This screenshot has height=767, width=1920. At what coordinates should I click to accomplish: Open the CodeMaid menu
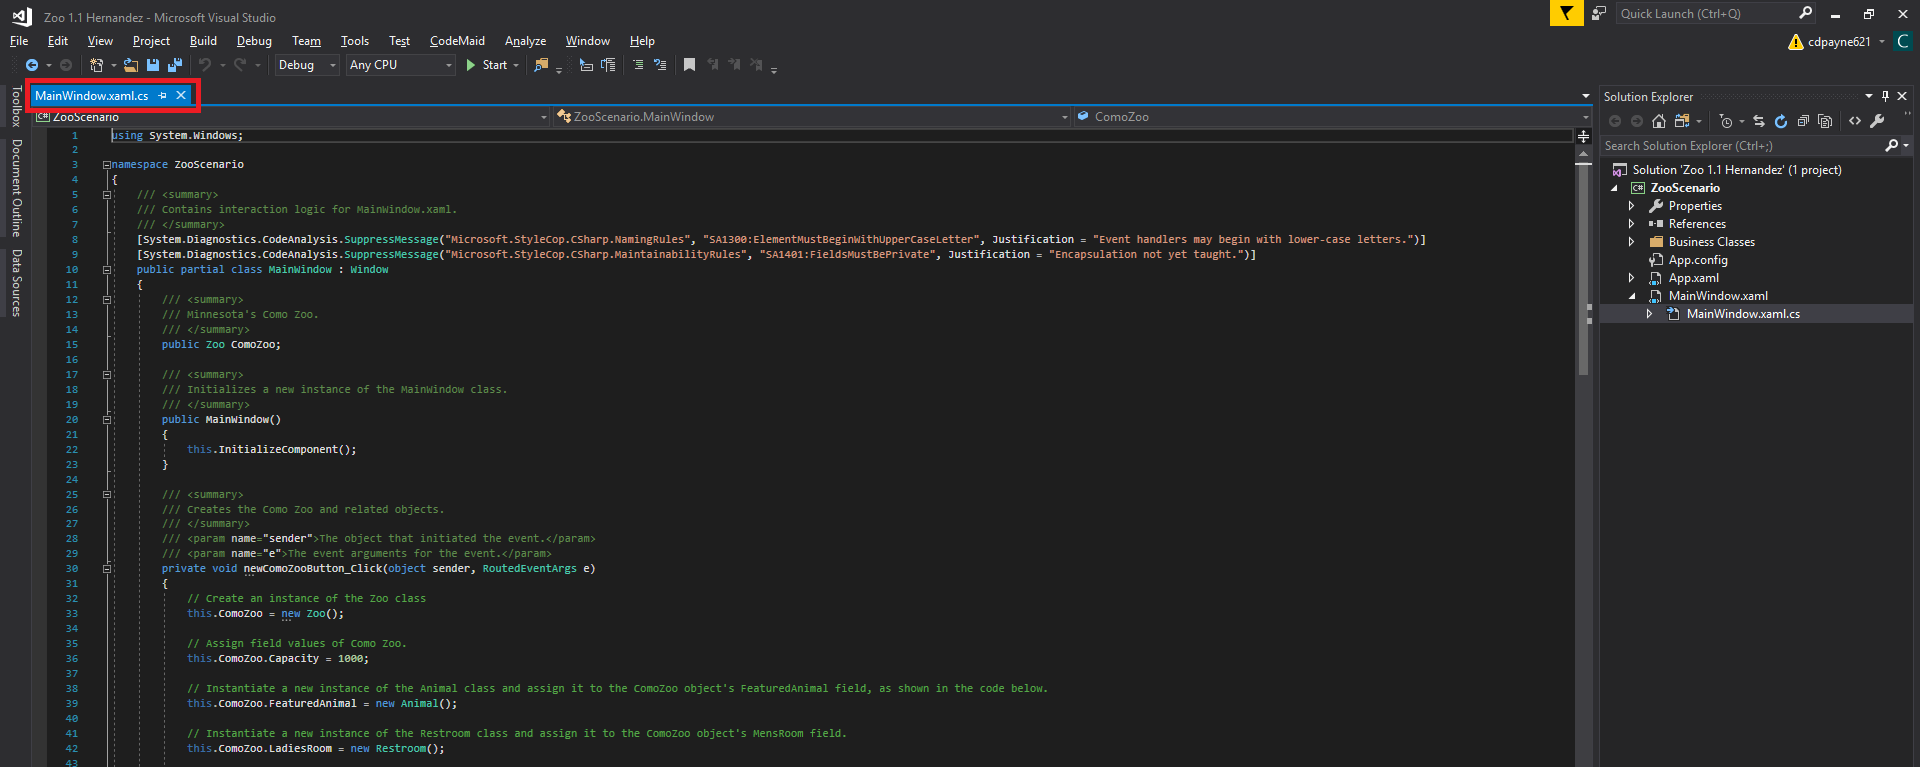[457, 41]
